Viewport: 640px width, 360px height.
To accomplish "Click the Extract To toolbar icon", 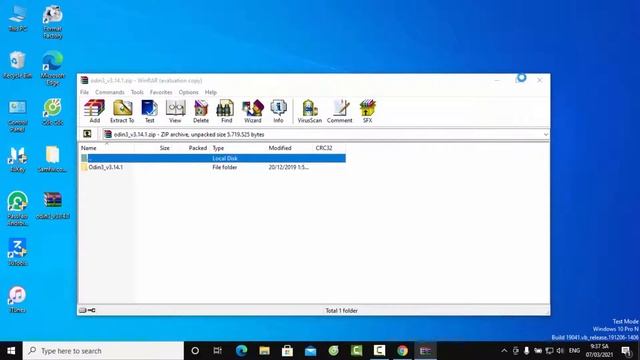I will pyautogui.click(x=122, y=111).
